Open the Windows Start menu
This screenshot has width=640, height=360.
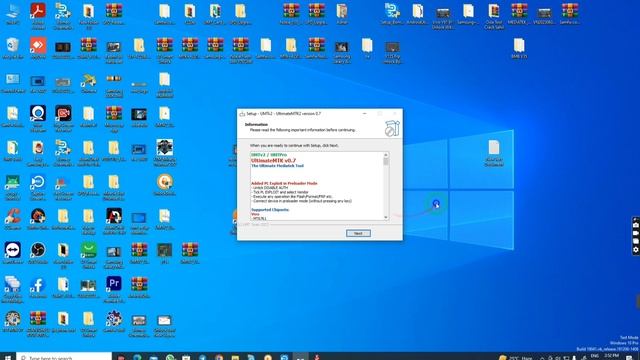pos(7,357)
